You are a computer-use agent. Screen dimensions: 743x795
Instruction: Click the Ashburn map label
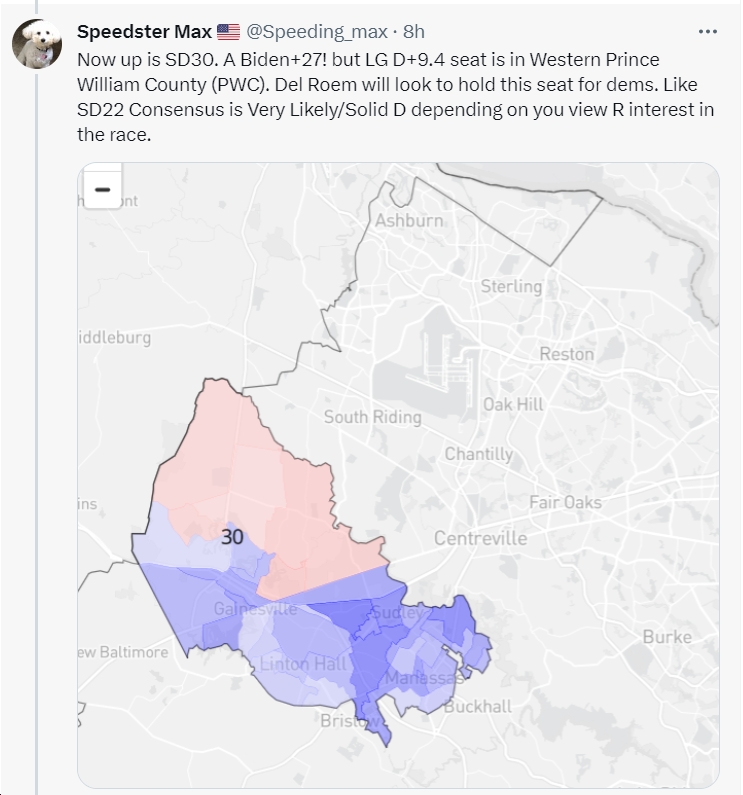pyautogui.click(x=409, y=221)
